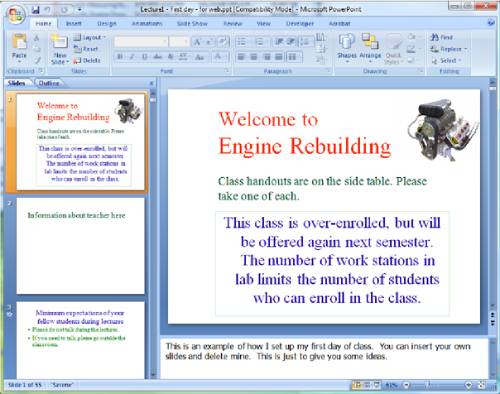Image resolution: width=500 pixels, height=394 pixels.
Task: Open the Shapes gallery
Action: [x=347, y=48]
